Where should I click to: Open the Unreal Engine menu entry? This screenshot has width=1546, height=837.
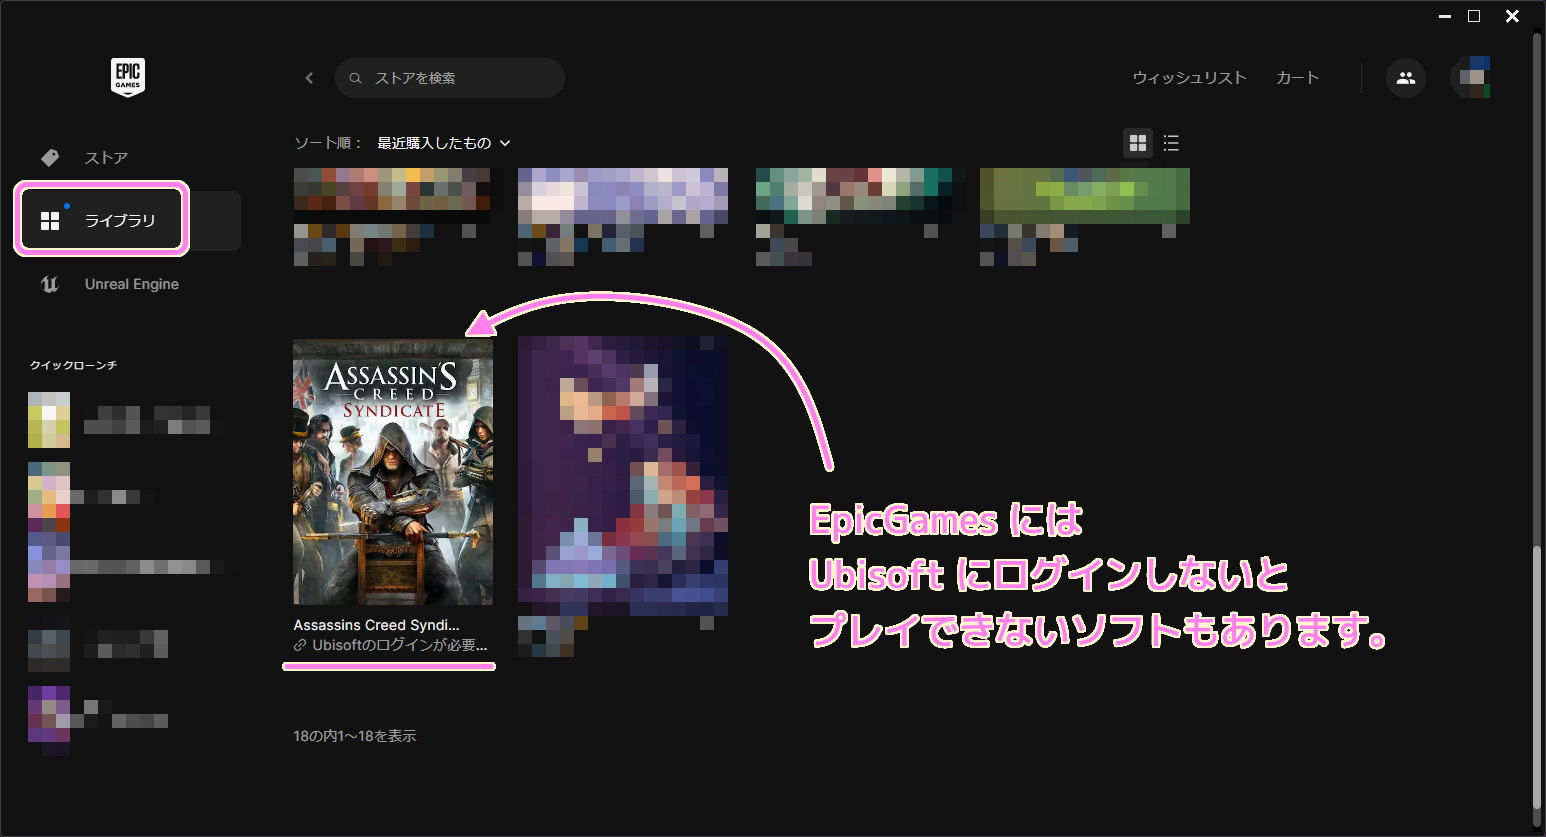(x=131, y=284)
